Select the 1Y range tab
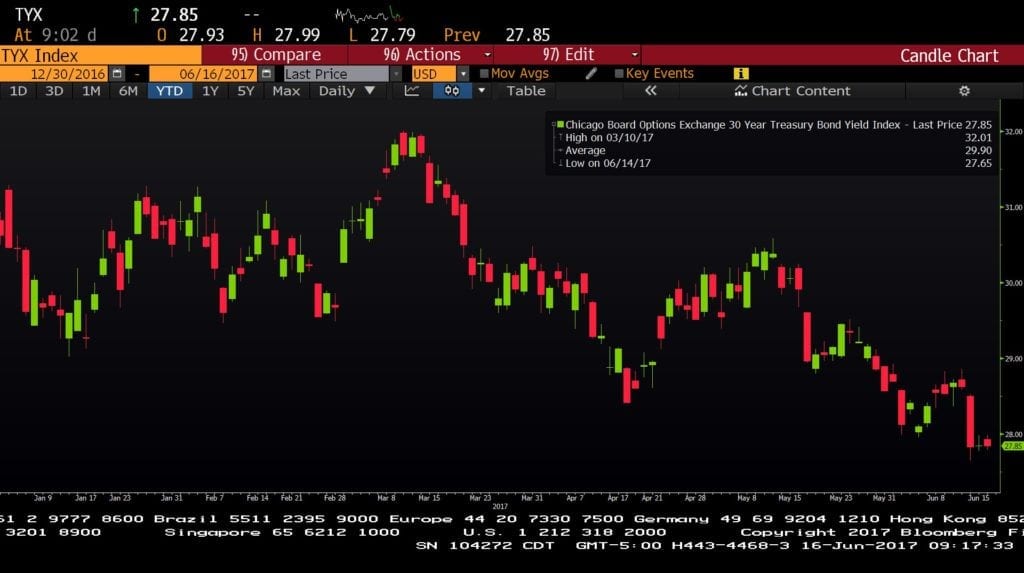Screen dimensions: 1024x573 pyautogui.click(x=210, y=91)
